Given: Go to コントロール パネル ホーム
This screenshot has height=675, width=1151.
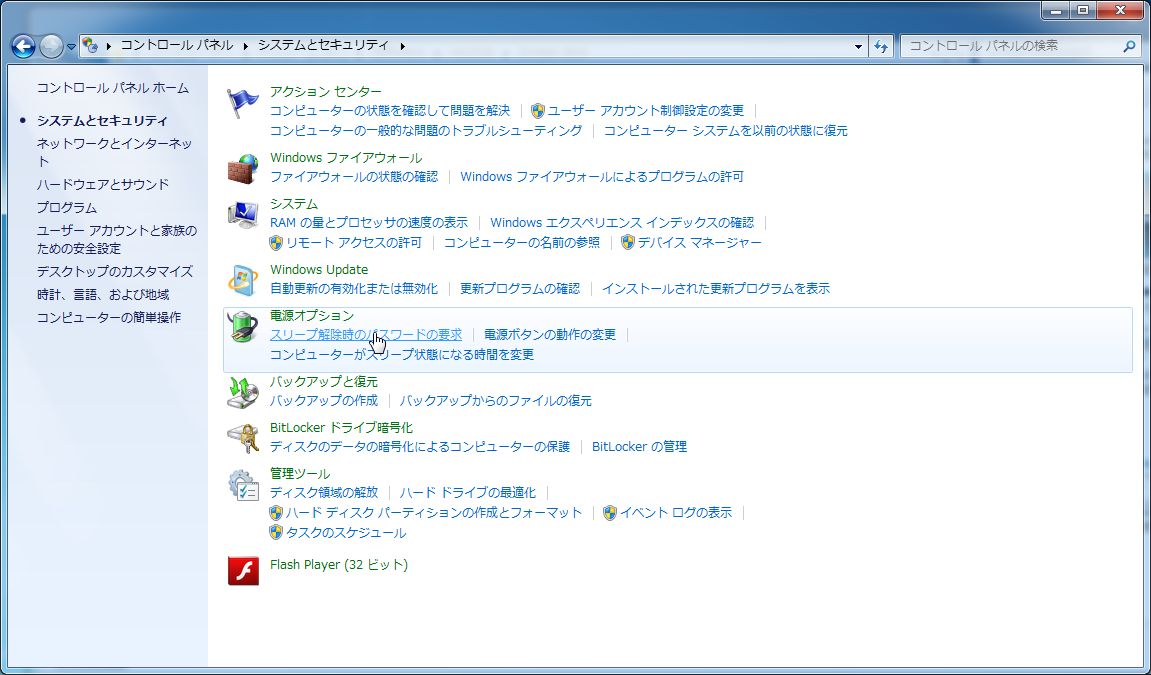Looking at the screenshot, I should coord(113,88).
